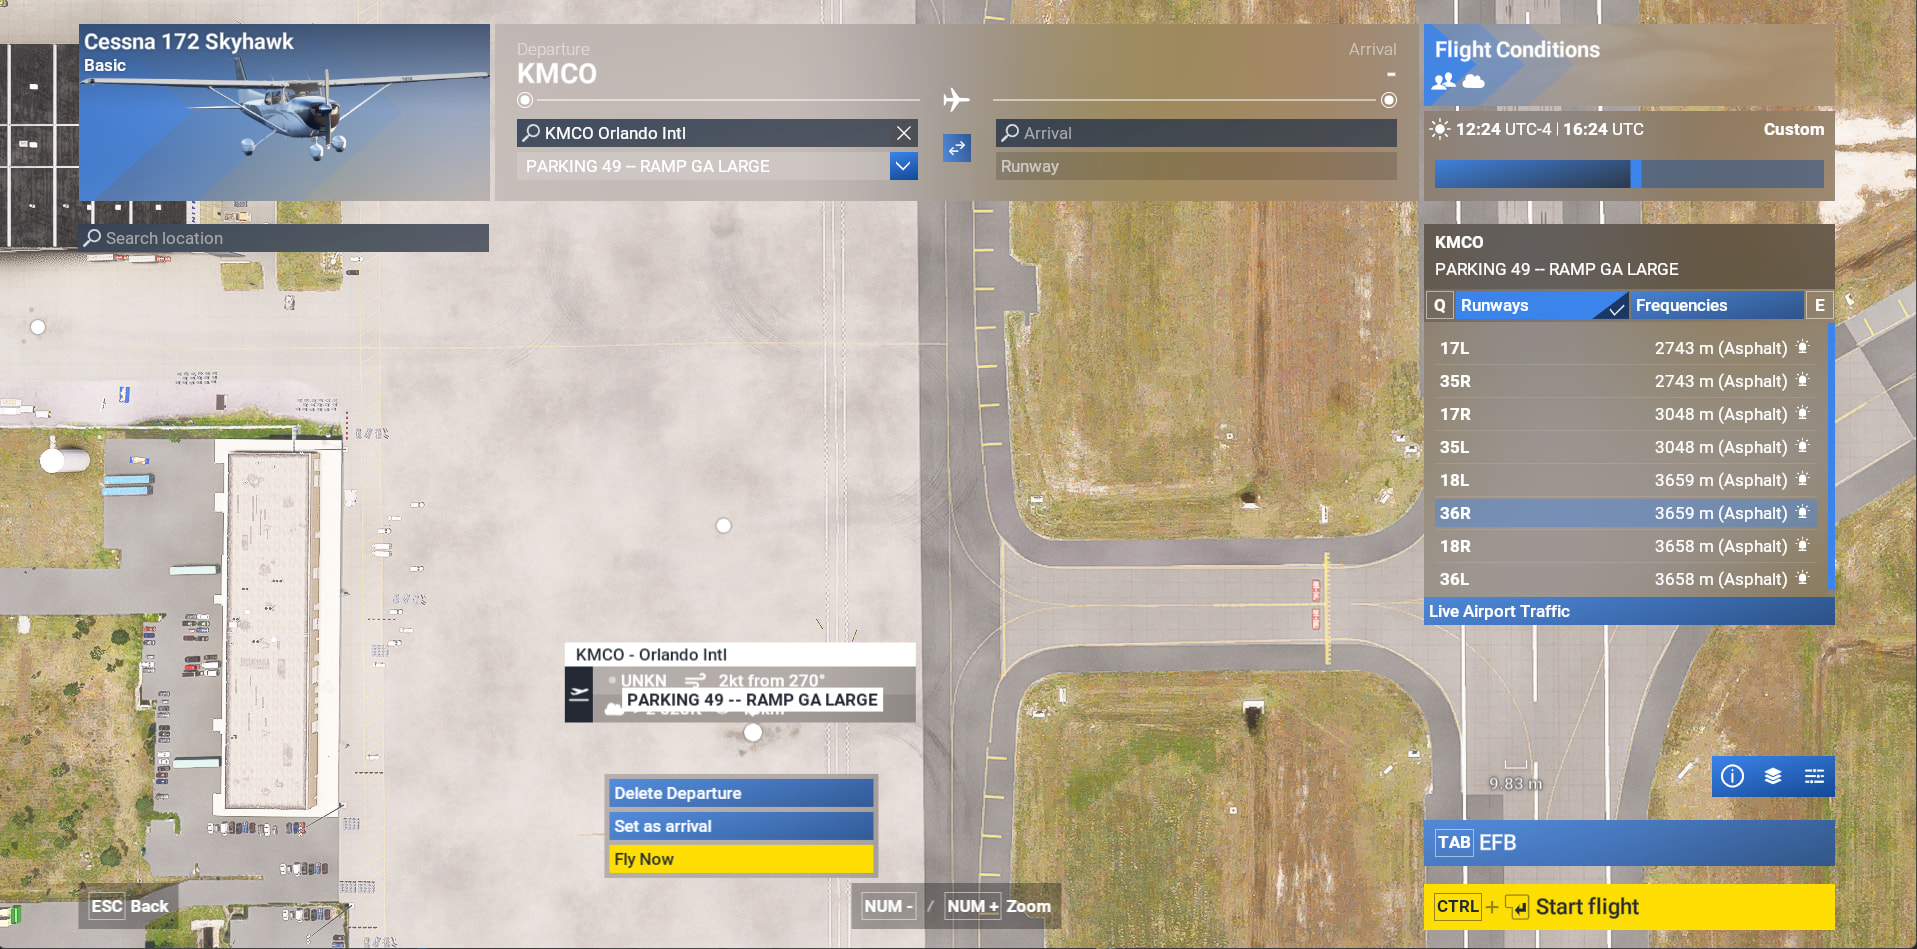Click the Q key icon beside Runways
The image size is (1917, 949).
click(x=1440, y=305)
